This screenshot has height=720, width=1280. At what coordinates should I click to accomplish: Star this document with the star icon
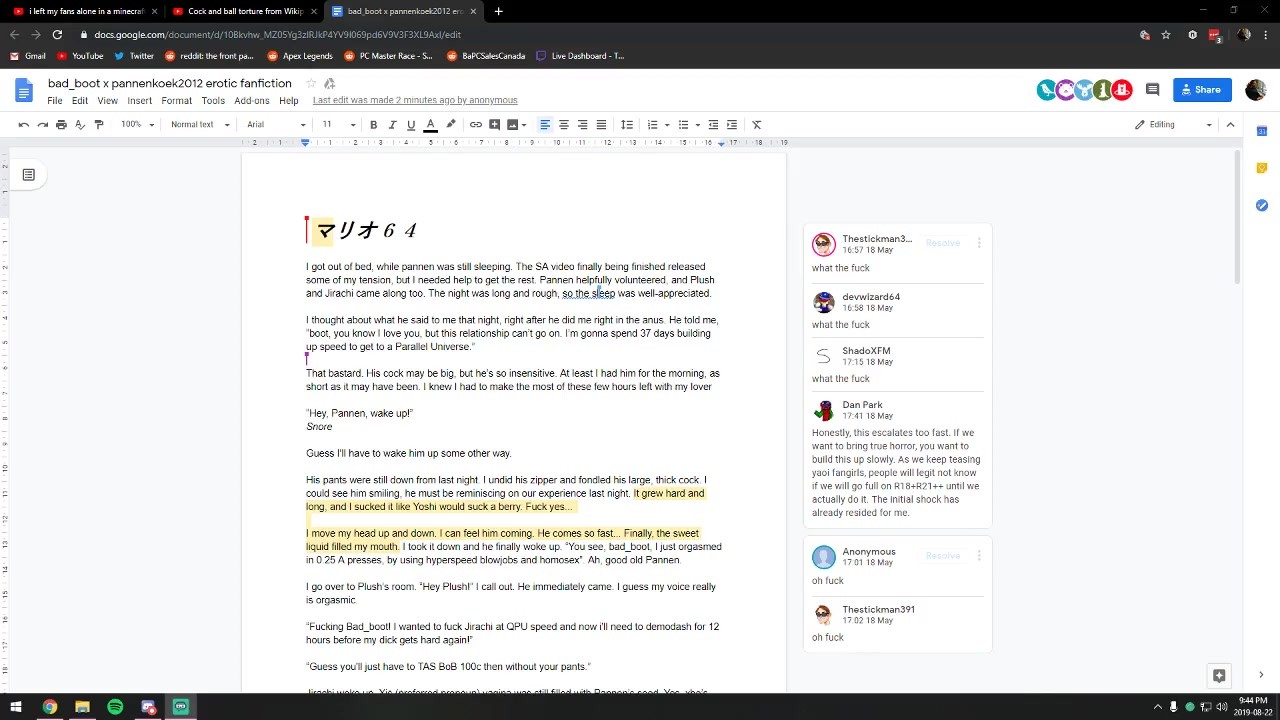click(311, 83)
